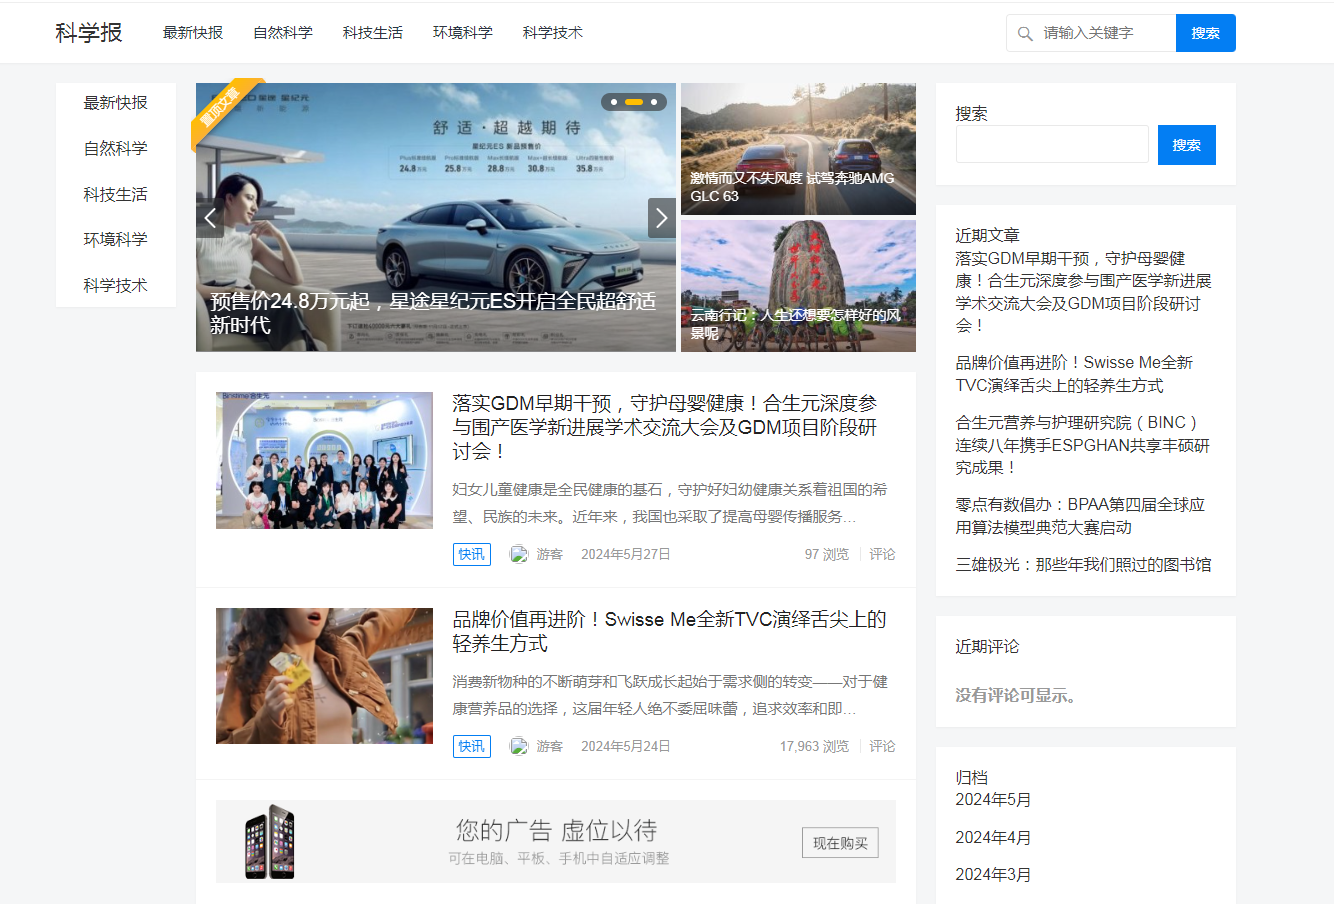Open 科技生活 in top navigation
This screenshot has height=904, width=1334.
tap(373, 33)
